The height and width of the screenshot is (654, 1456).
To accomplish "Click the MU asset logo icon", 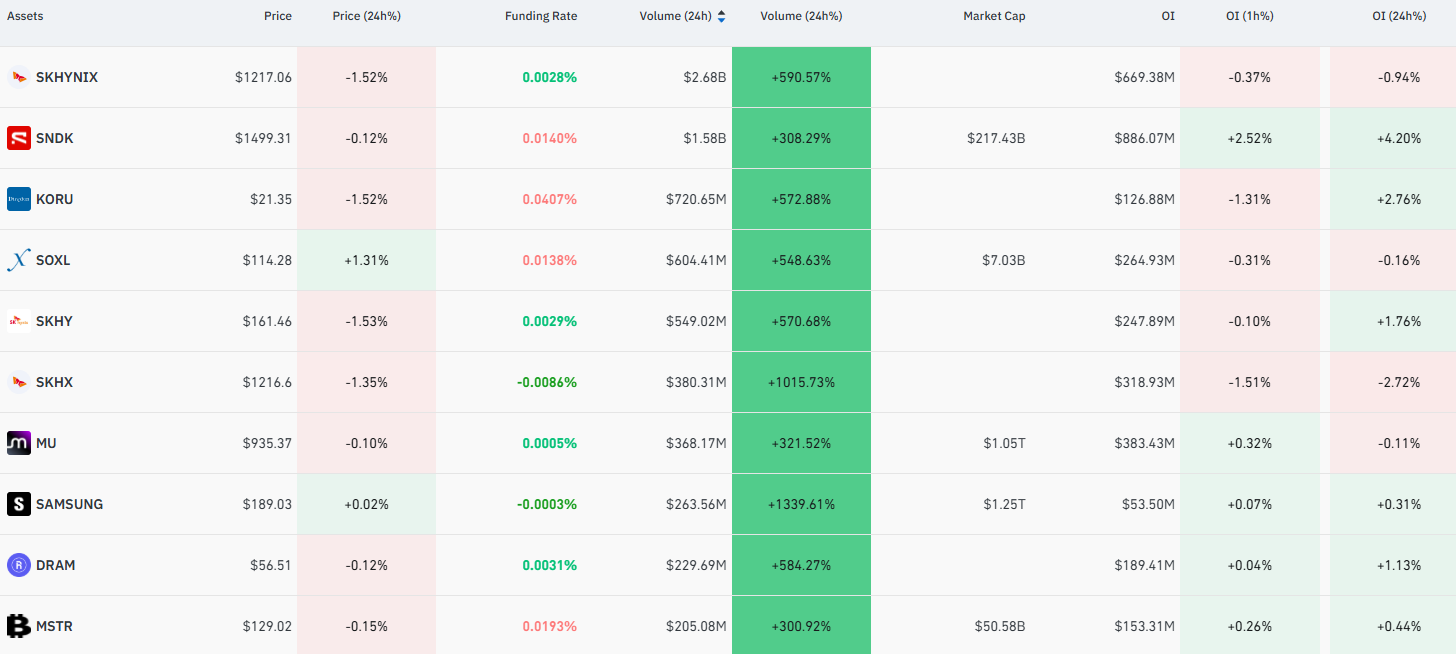I will point(19,443).
